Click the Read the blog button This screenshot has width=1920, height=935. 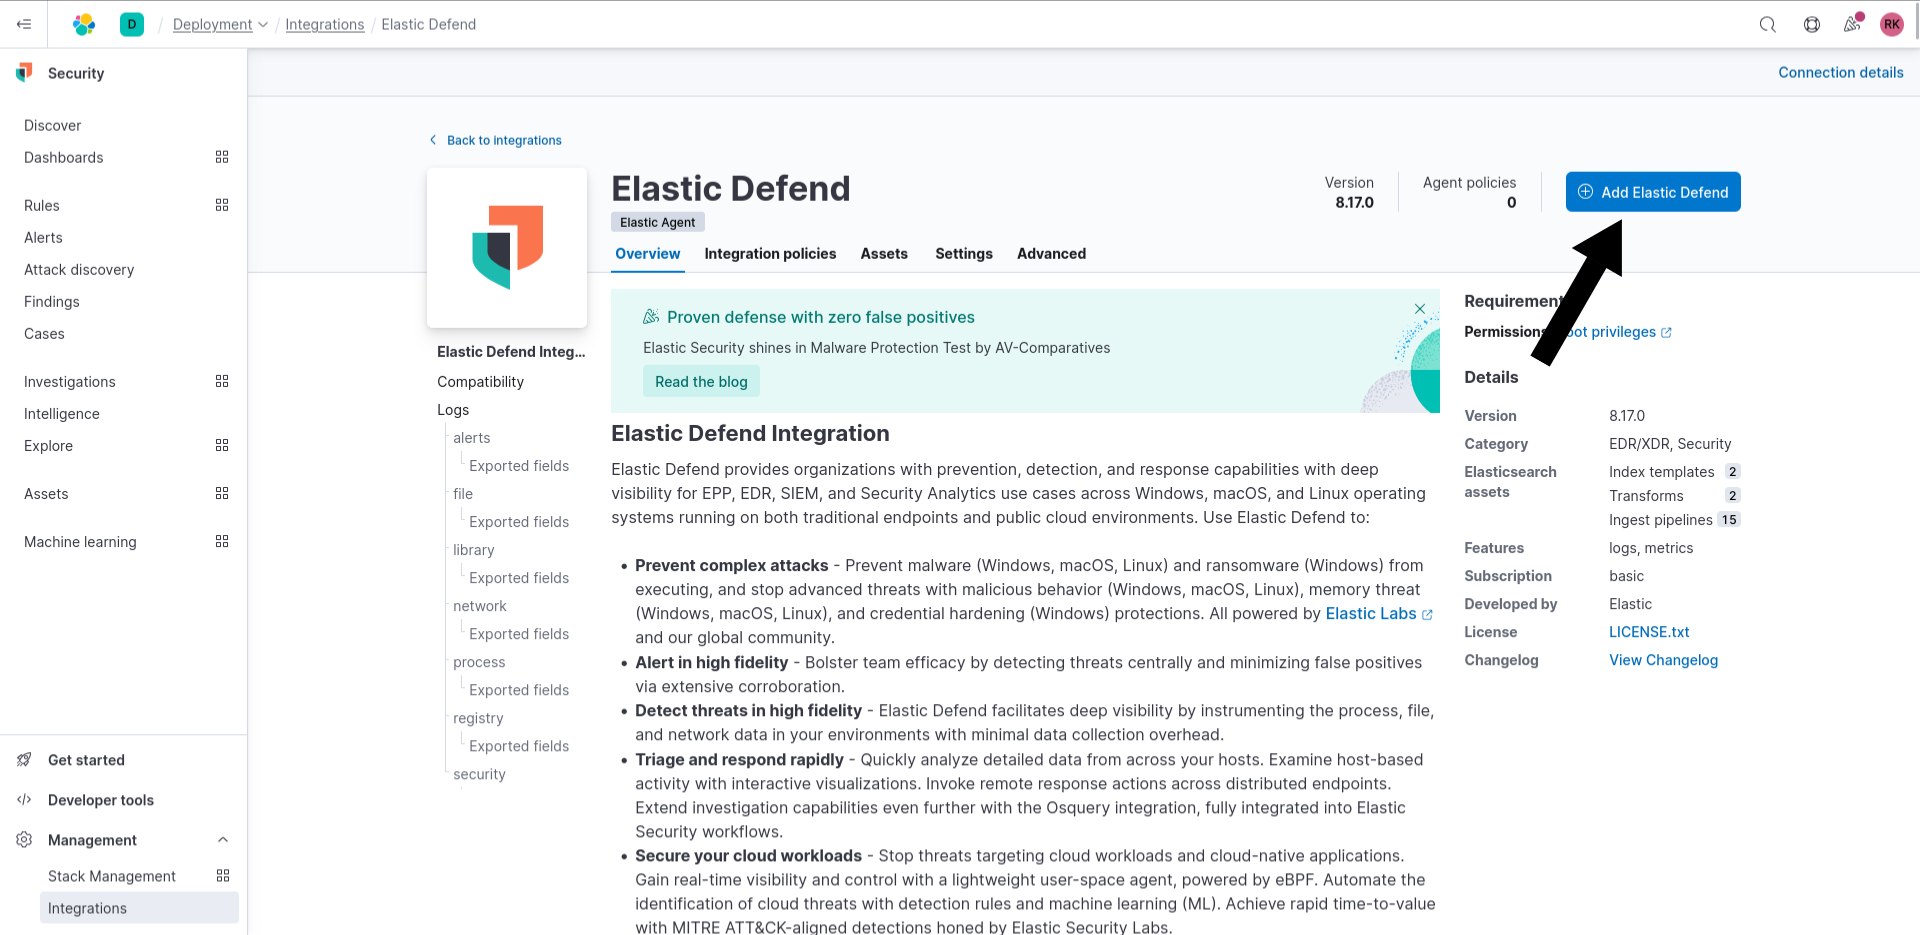701,382
